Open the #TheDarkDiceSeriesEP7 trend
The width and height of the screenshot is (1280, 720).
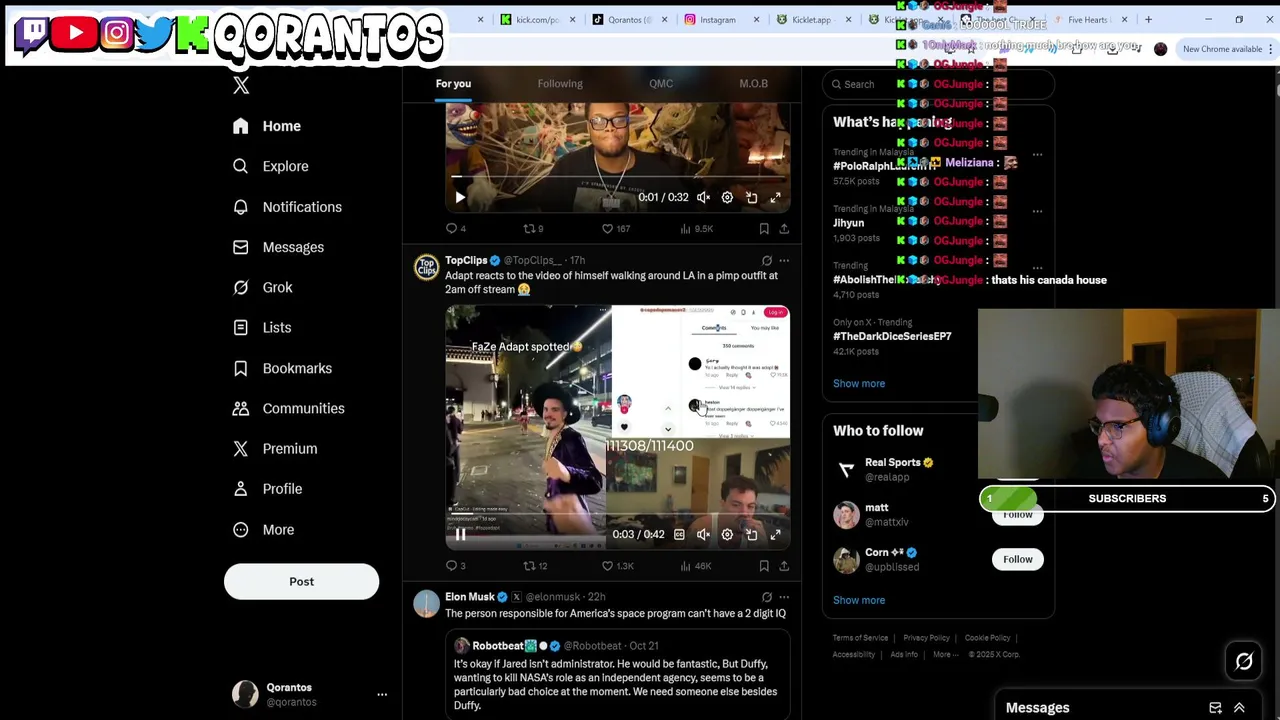(892, 336)
